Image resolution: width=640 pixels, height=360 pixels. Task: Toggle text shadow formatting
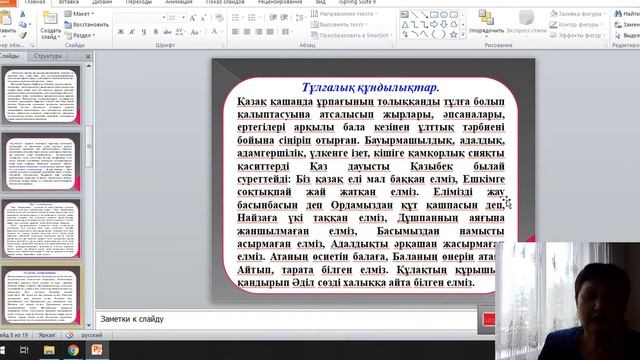tap(156, 31)
